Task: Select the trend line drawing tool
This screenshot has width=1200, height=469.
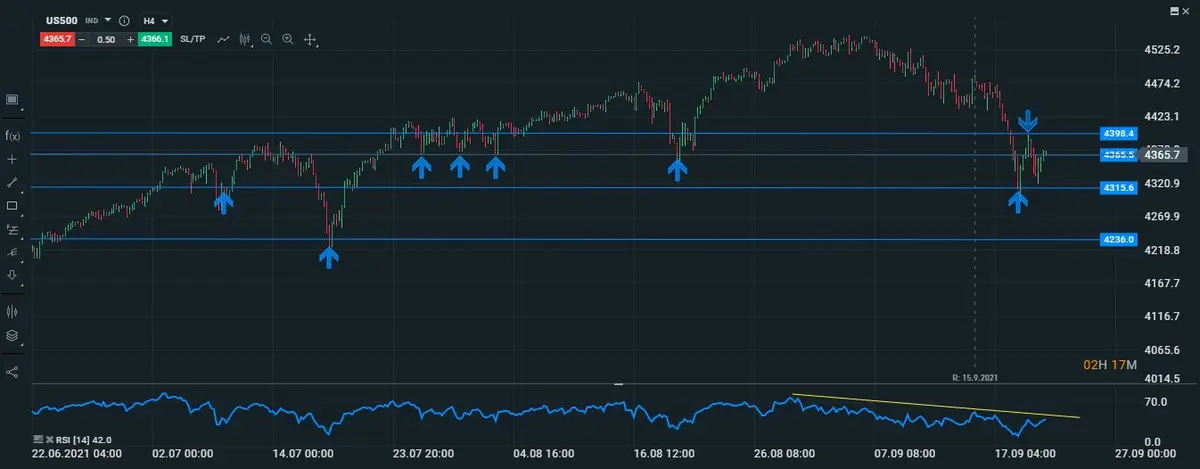Action: tap(13, 183)
